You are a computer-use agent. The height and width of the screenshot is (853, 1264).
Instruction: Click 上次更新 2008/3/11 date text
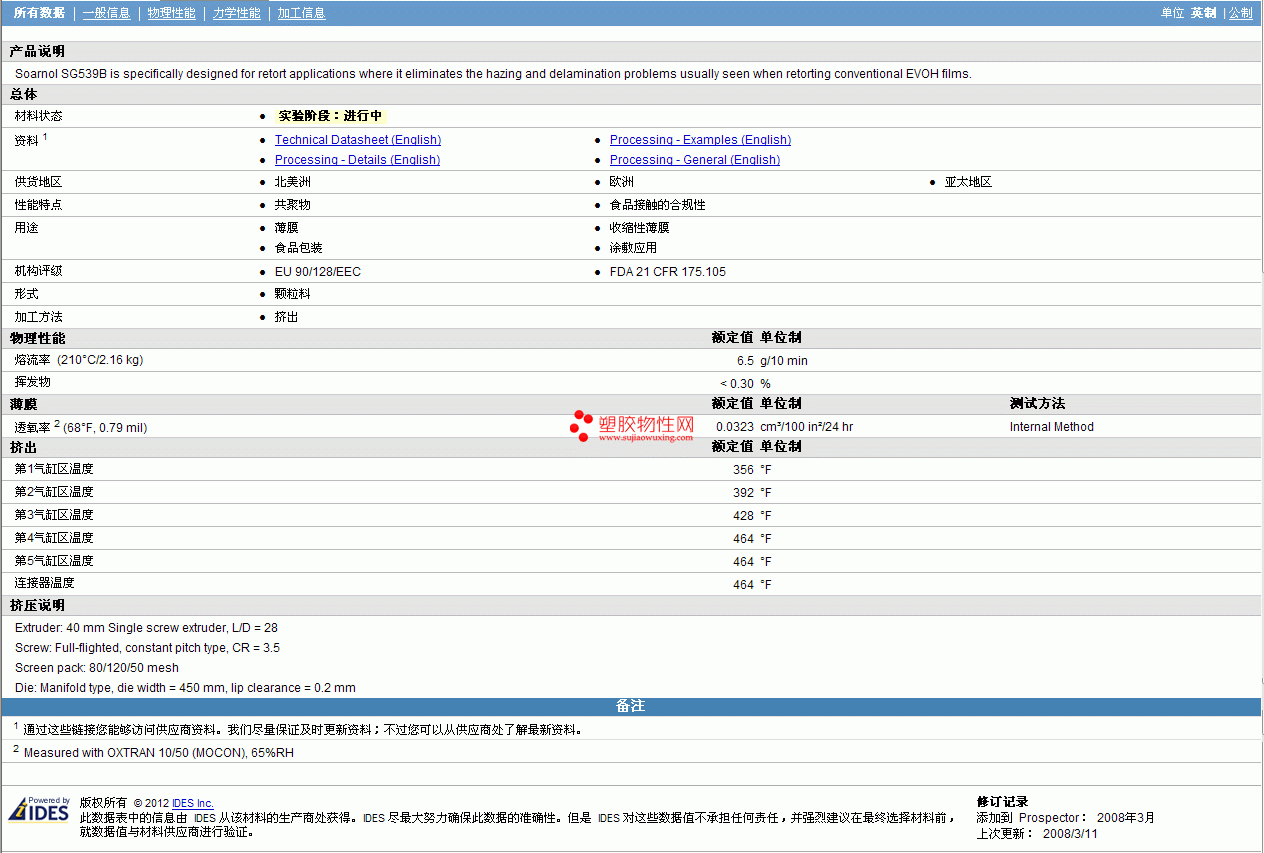(x=1037, y=833)
